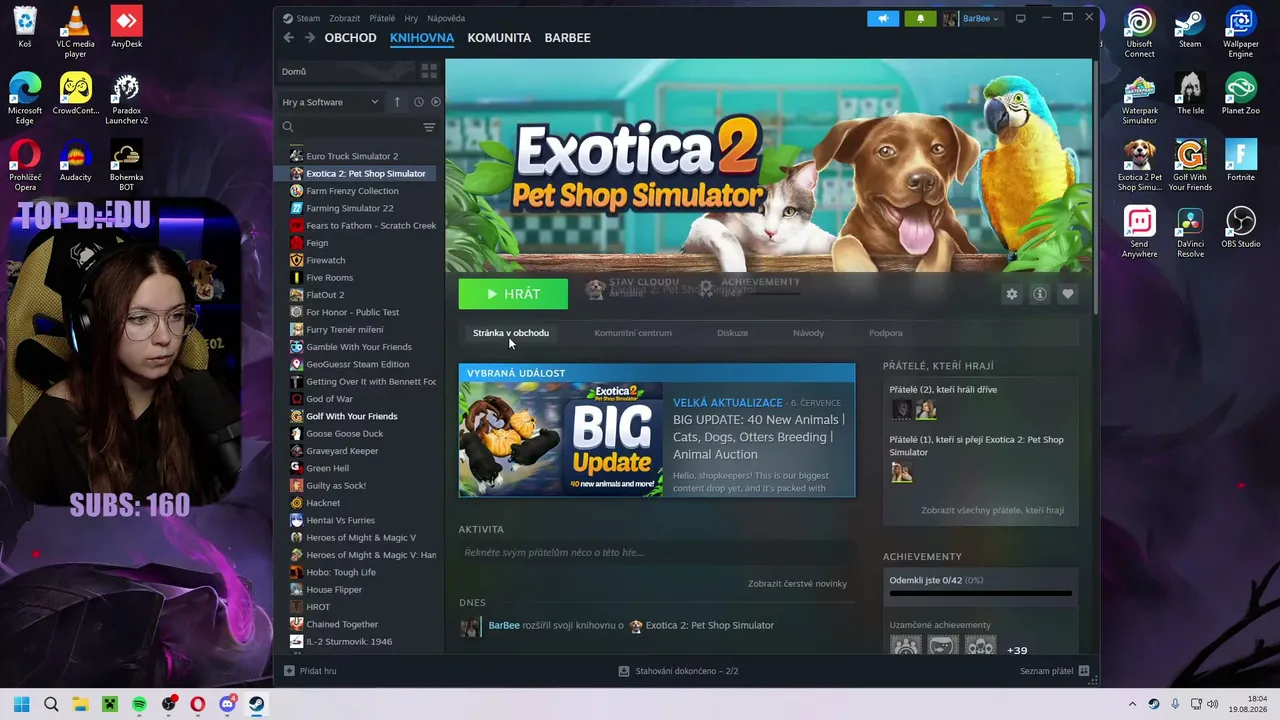This screenshot has width=1280, height=720.
Task: Open Stránka v obchodě link
Action: (x=511, y=333)
